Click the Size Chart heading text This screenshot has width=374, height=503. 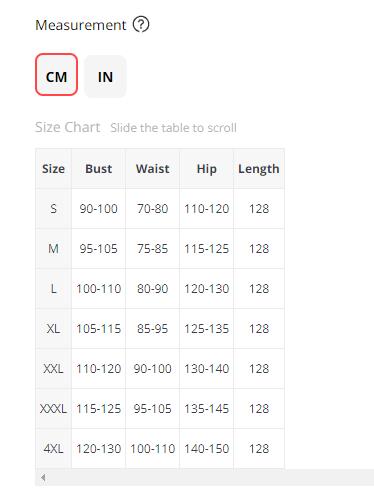68,127
